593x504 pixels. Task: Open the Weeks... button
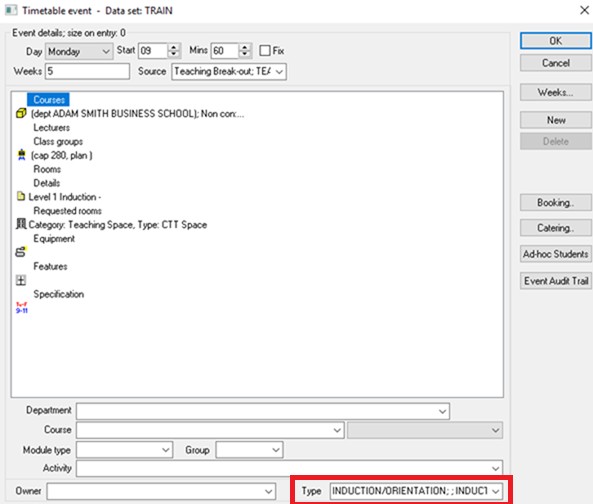556,92
